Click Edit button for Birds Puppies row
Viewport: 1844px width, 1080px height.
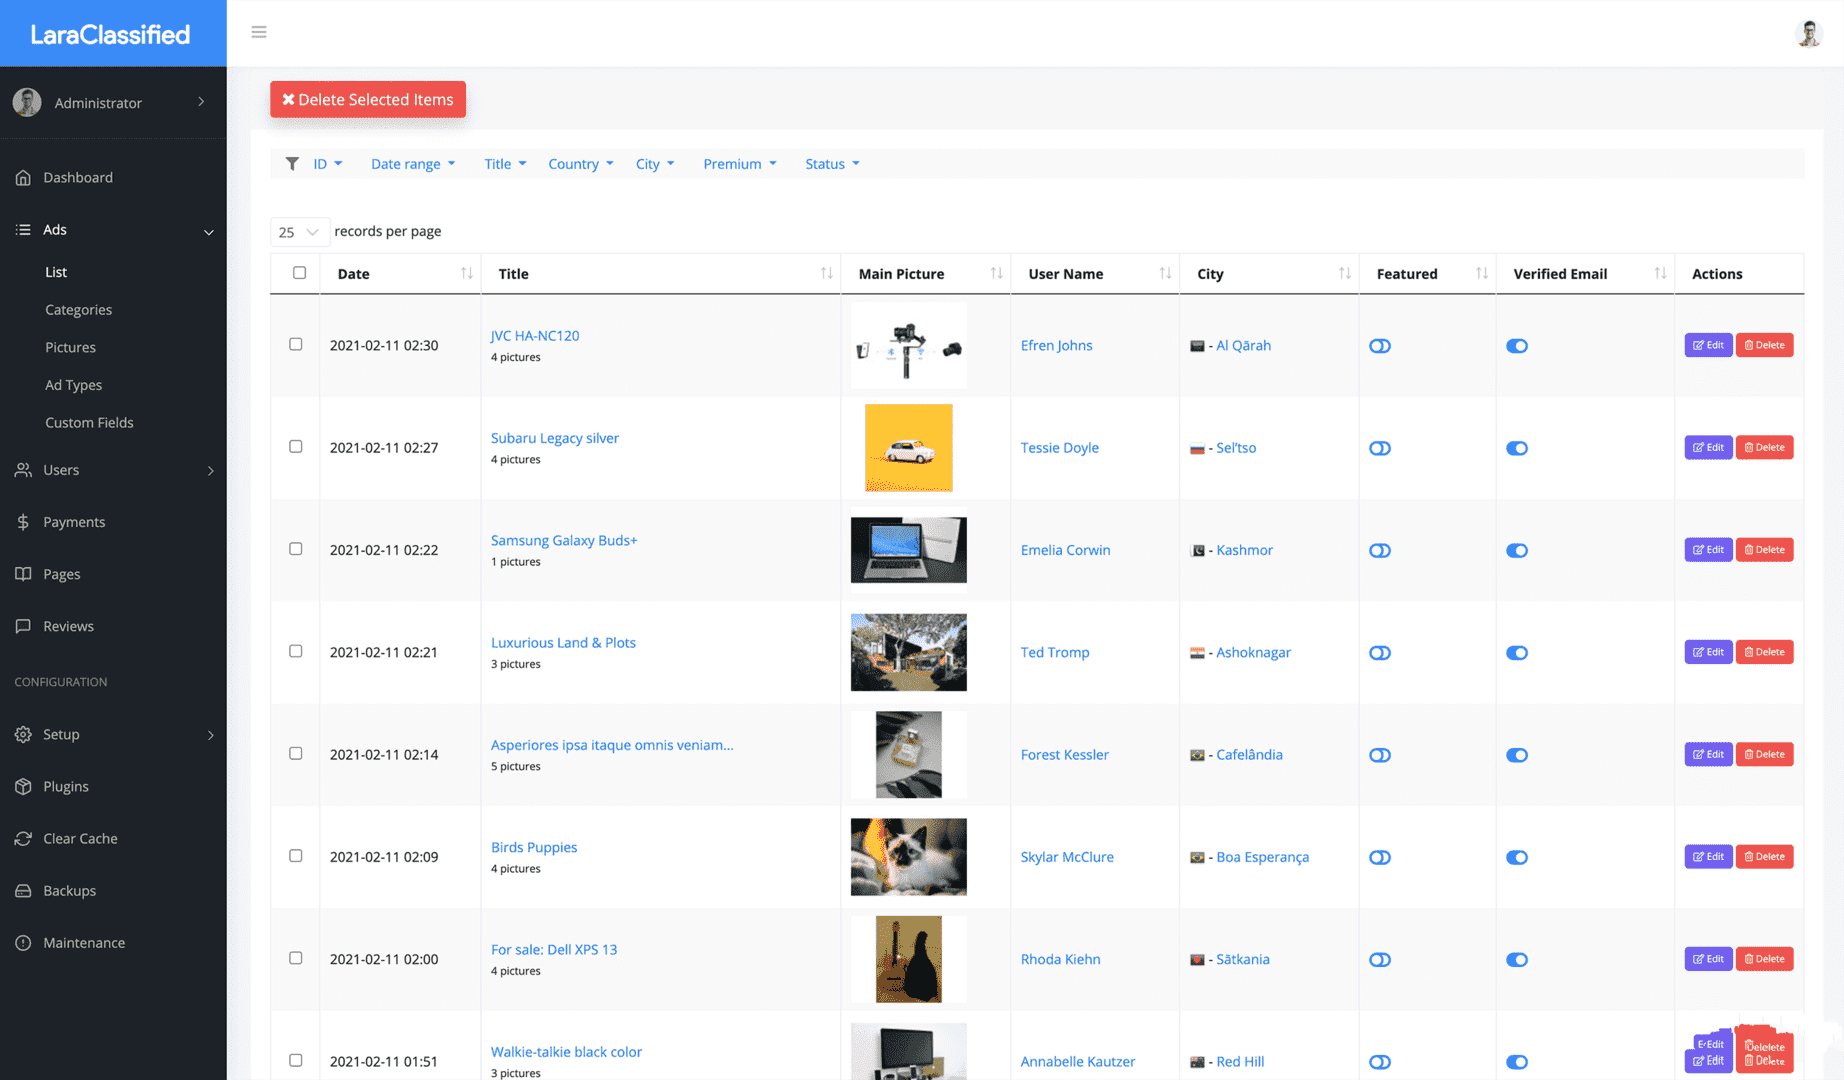[x=1707, y=857]
